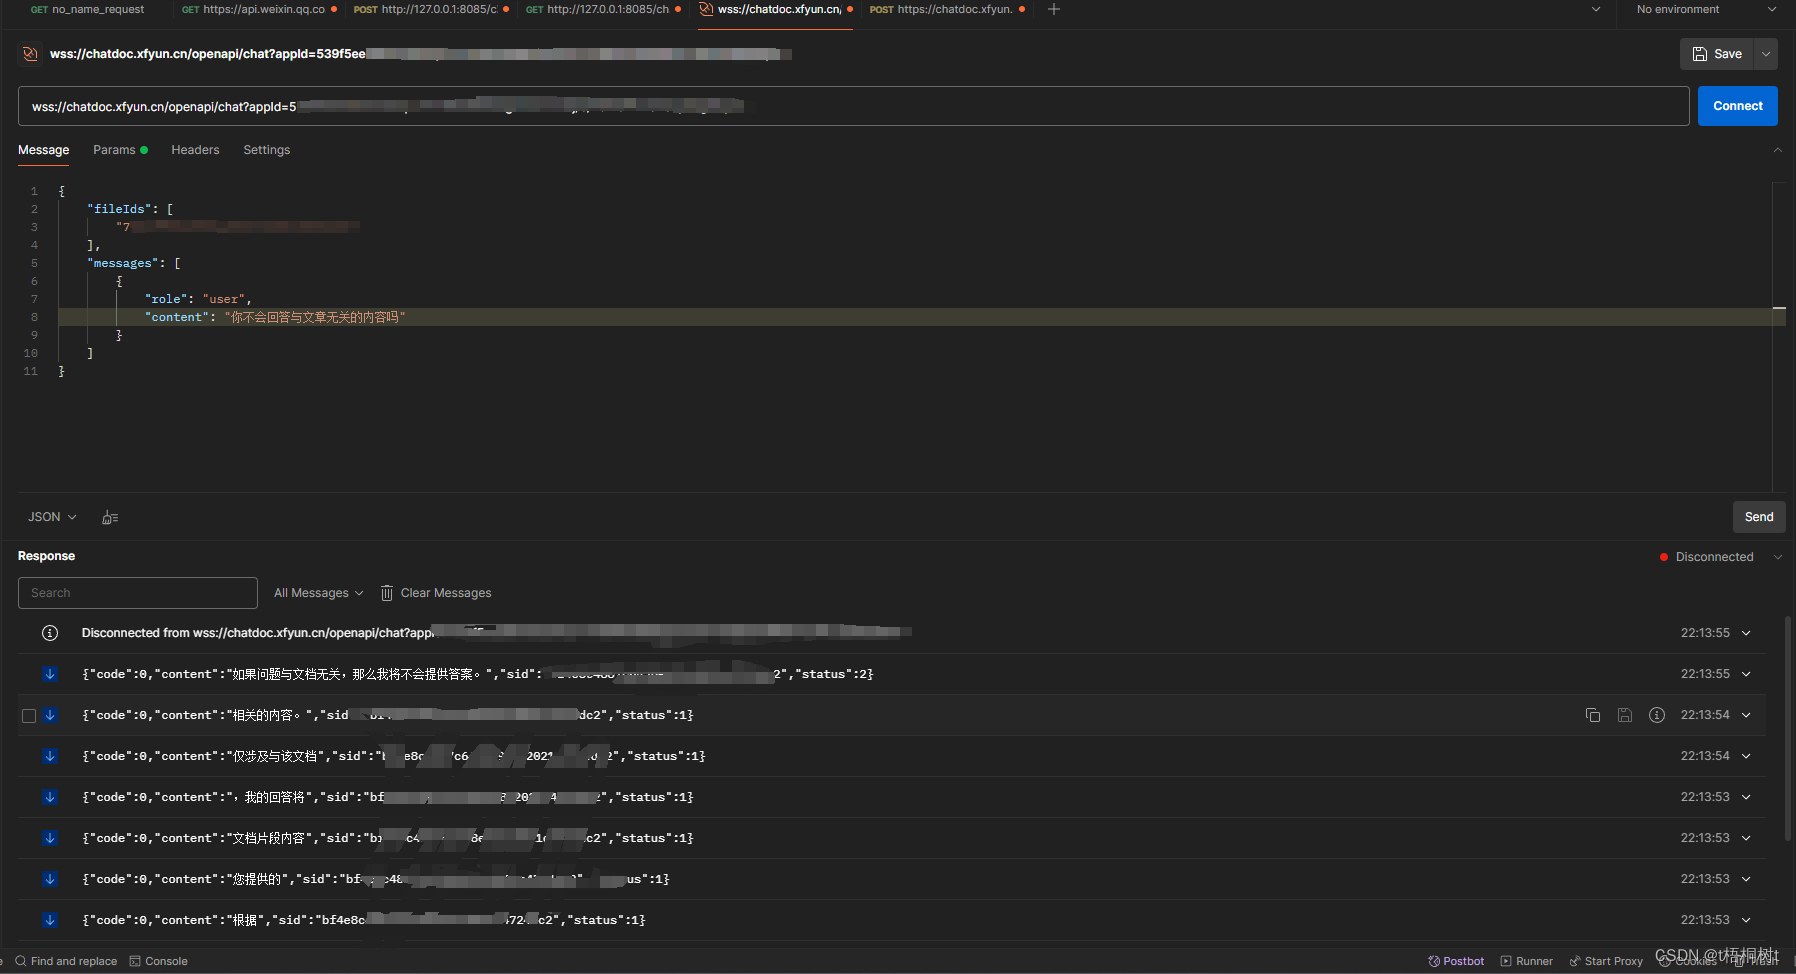Screen dimensions: 1796x974
Task: Click the response message list scrollbar
Action: (x=1788, y=730)
